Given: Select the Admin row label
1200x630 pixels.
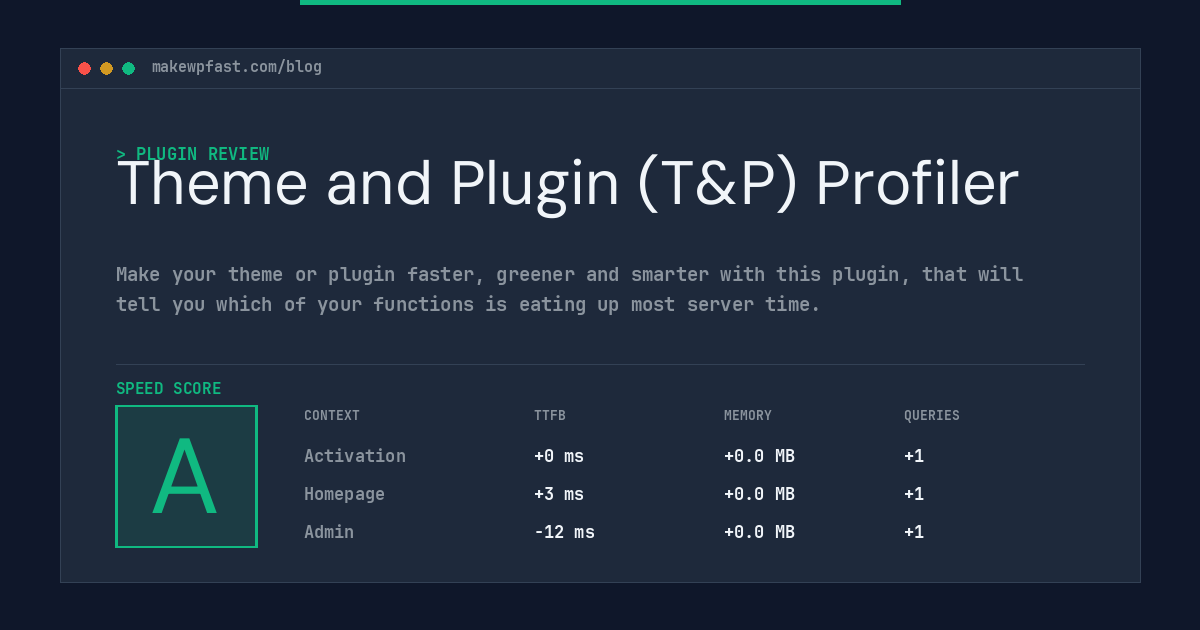Looking at the screenshot, I should tap(329, 532).
